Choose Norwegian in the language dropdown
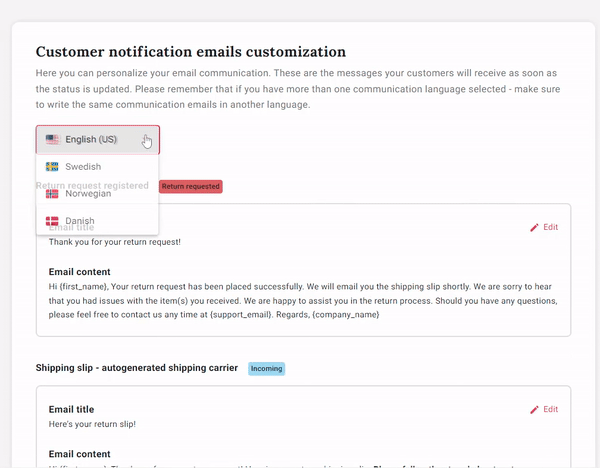The height and width of the screenshot is (468, 600). click(97, 194)
